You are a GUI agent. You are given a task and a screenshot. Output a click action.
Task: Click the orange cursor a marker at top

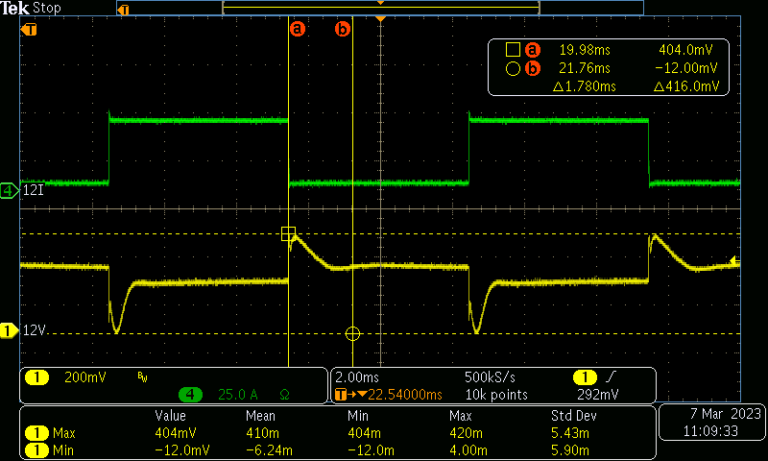[x=296, y=29]
